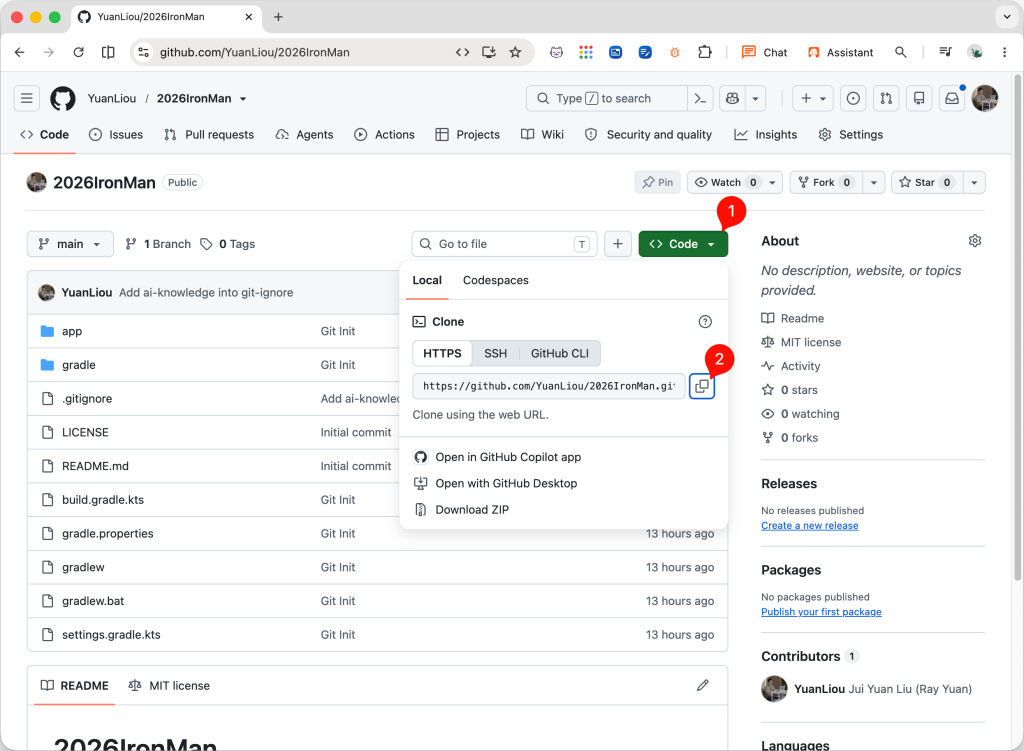The image size is (1024, 751).
Task: Open the Copilot chat icon
Action: point(733,99)
